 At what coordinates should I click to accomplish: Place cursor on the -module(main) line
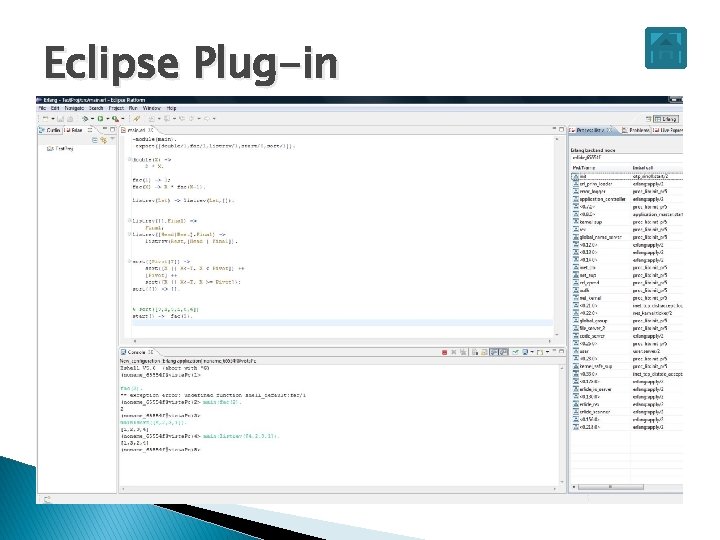click(155, 139)
